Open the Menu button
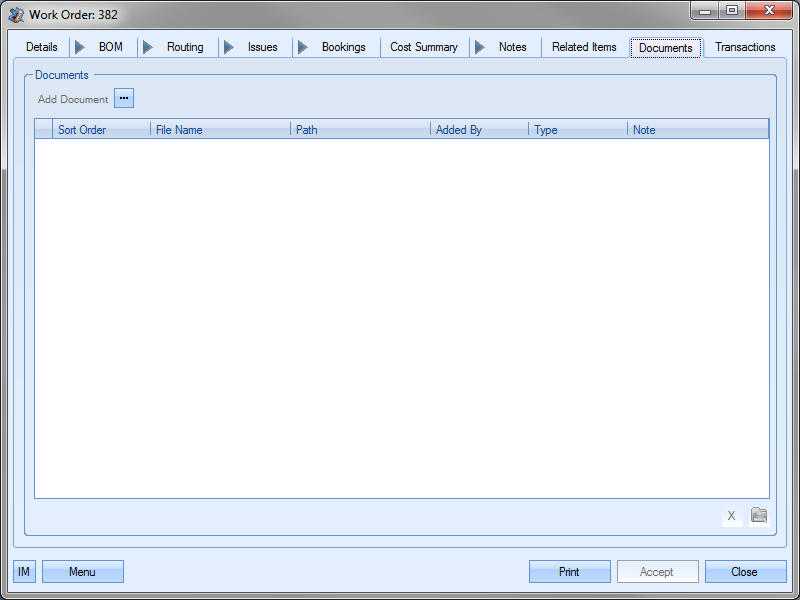Image resolution: width=800 pixels, height=600 pixels. click(82, 572)
